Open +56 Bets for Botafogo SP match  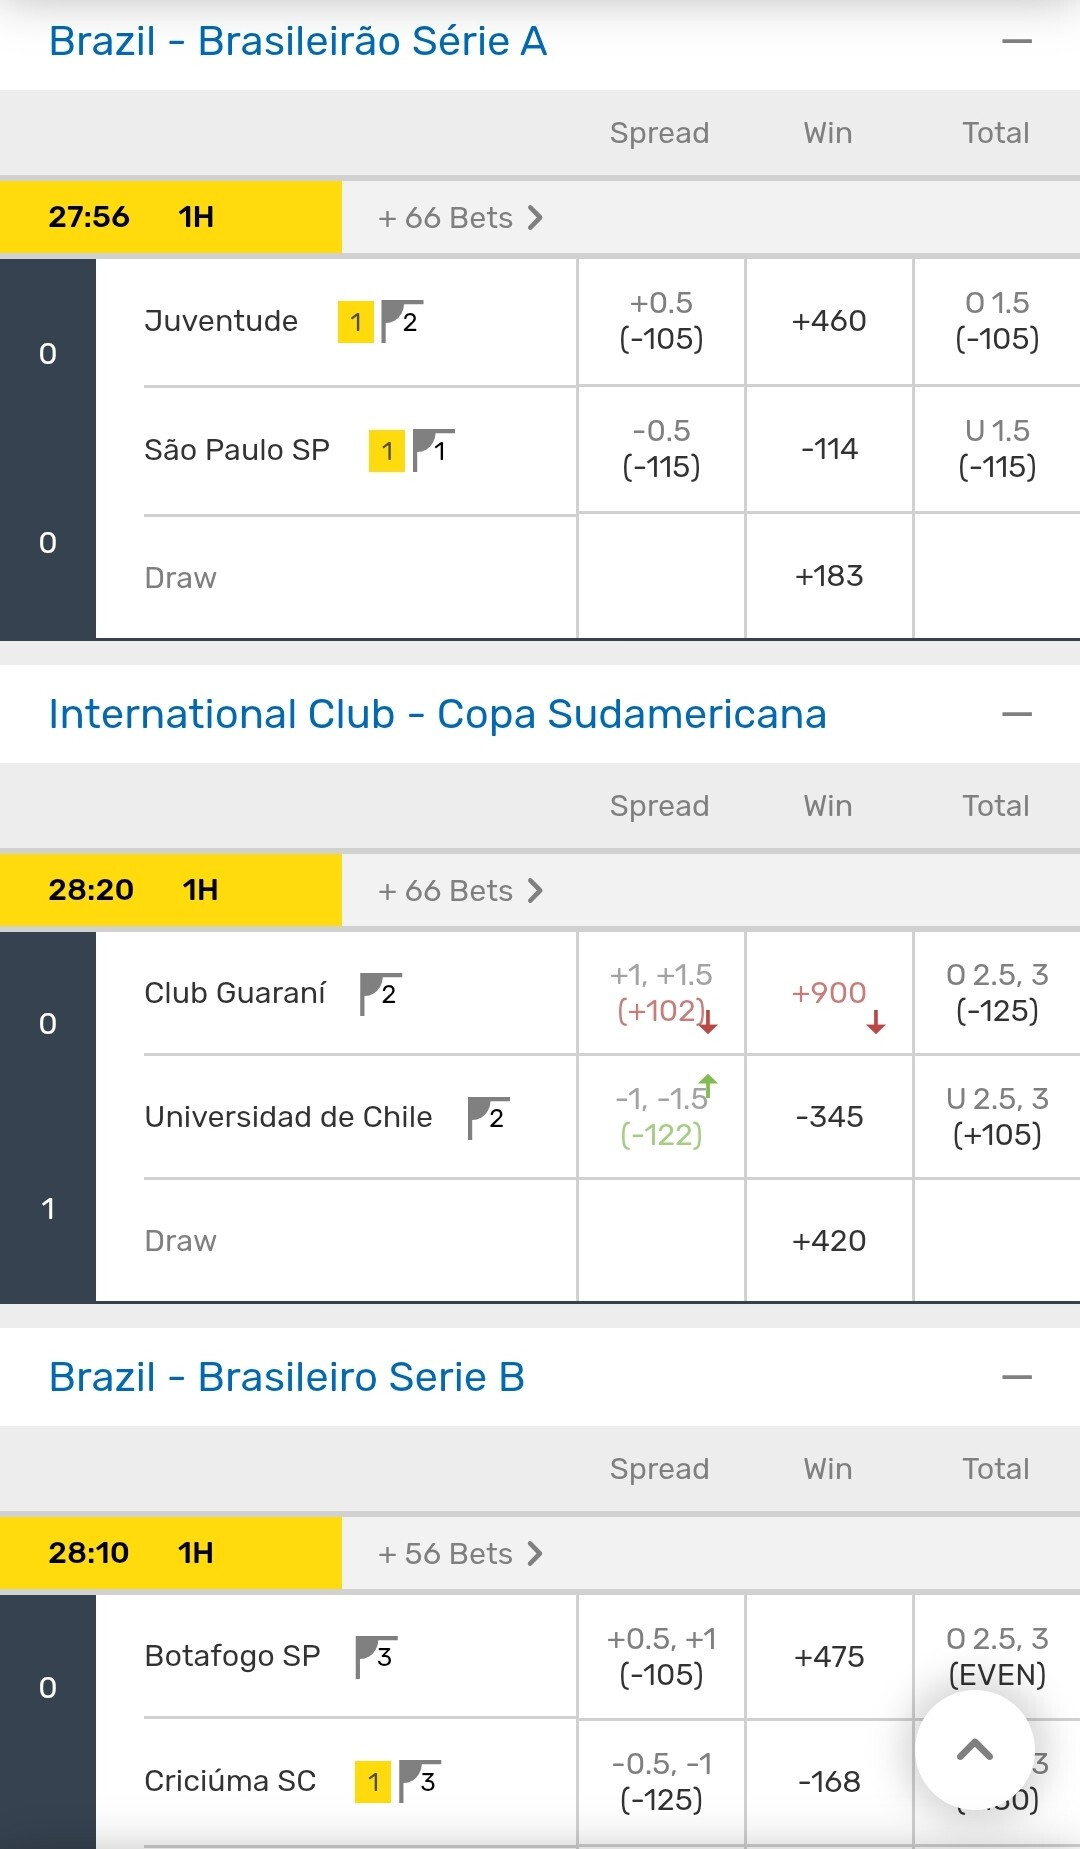tap(460, 1554)
